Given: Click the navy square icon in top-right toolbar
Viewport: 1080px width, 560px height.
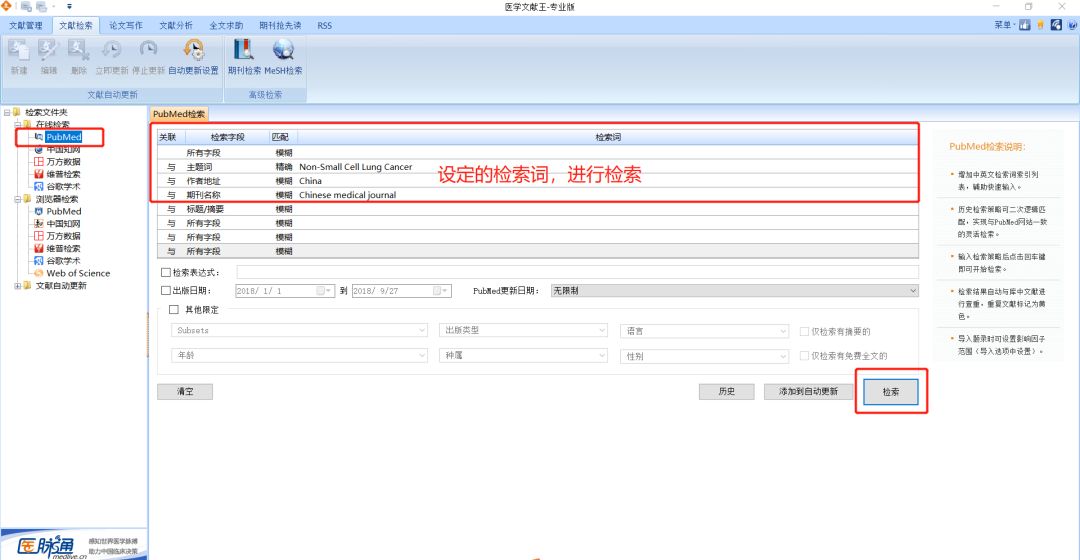Looking at the screenshot, I should pos(1056,25).
